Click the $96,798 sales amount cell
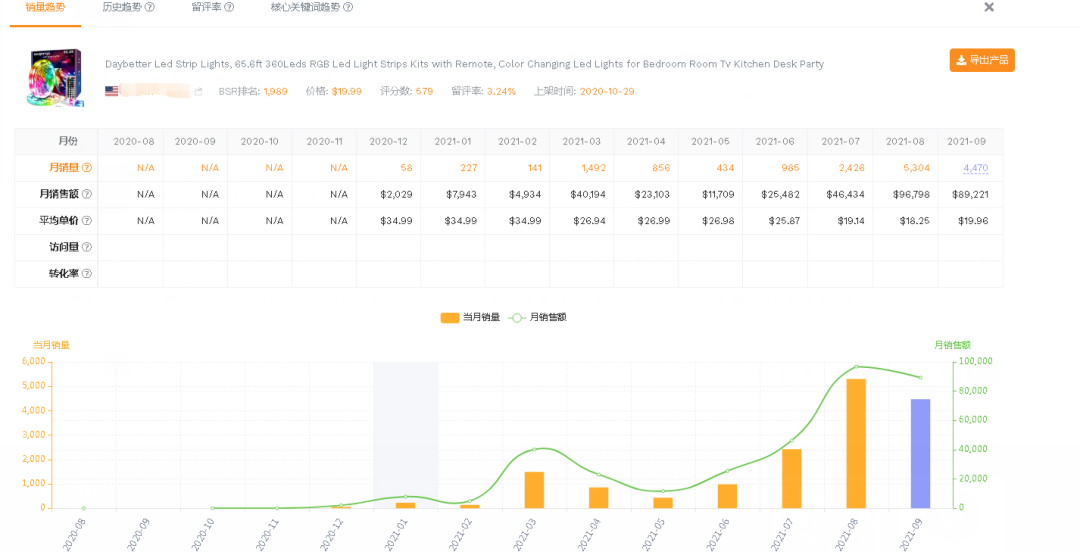Screen dimensions: 1080x552 point(905,194)
